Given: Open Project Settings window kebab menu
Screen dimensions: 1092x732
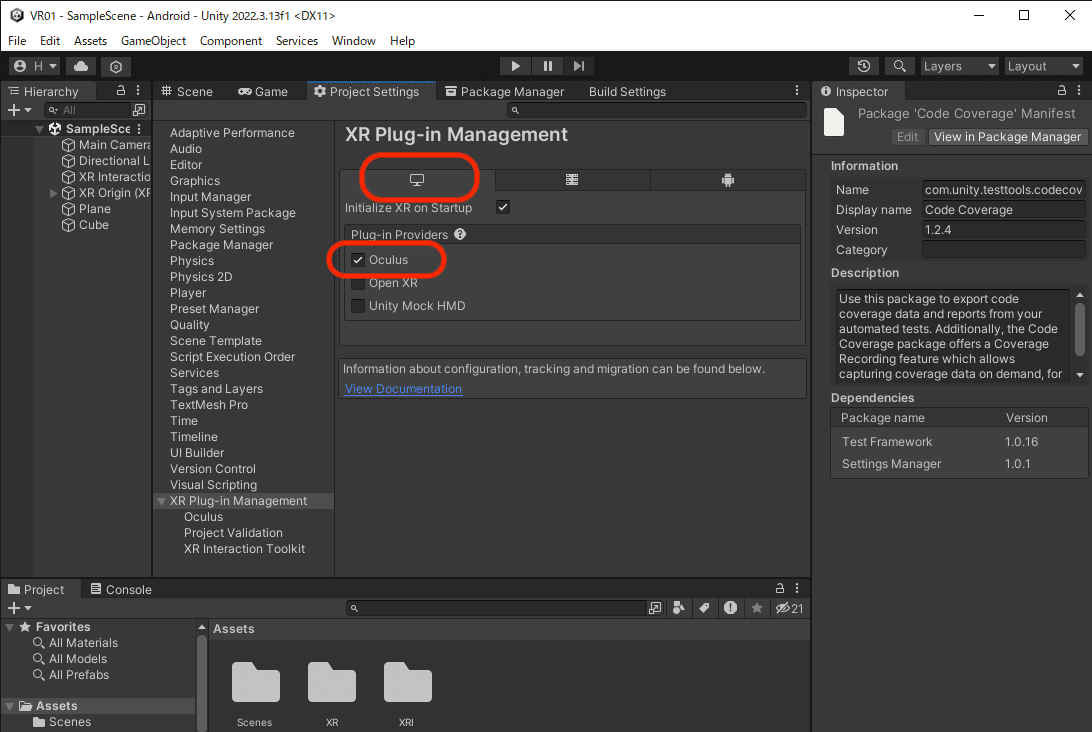Looking at the screenshot, I should pyautogui.click(x=797, y=91).
